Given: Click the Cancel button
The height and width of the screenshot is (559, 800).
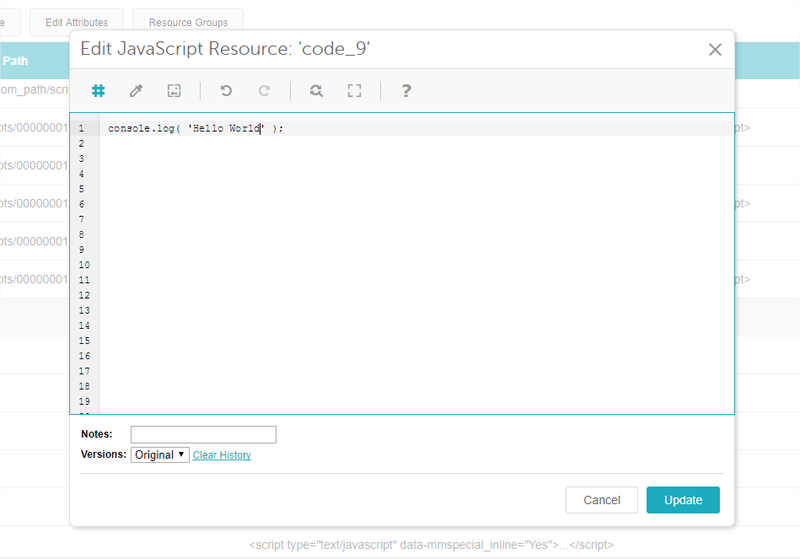Looking at the screenshot, I should 602,500.
